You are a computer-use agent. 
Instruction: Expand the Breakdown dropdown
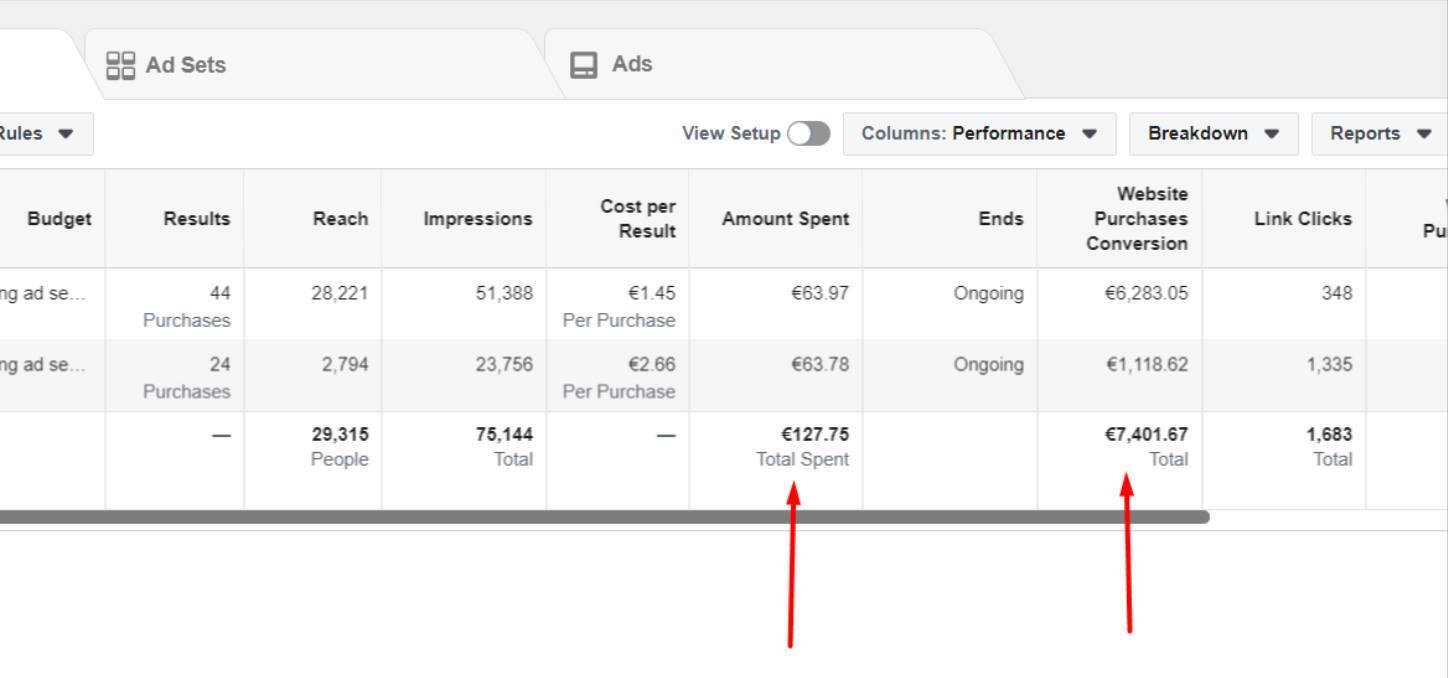point(1213,134)
